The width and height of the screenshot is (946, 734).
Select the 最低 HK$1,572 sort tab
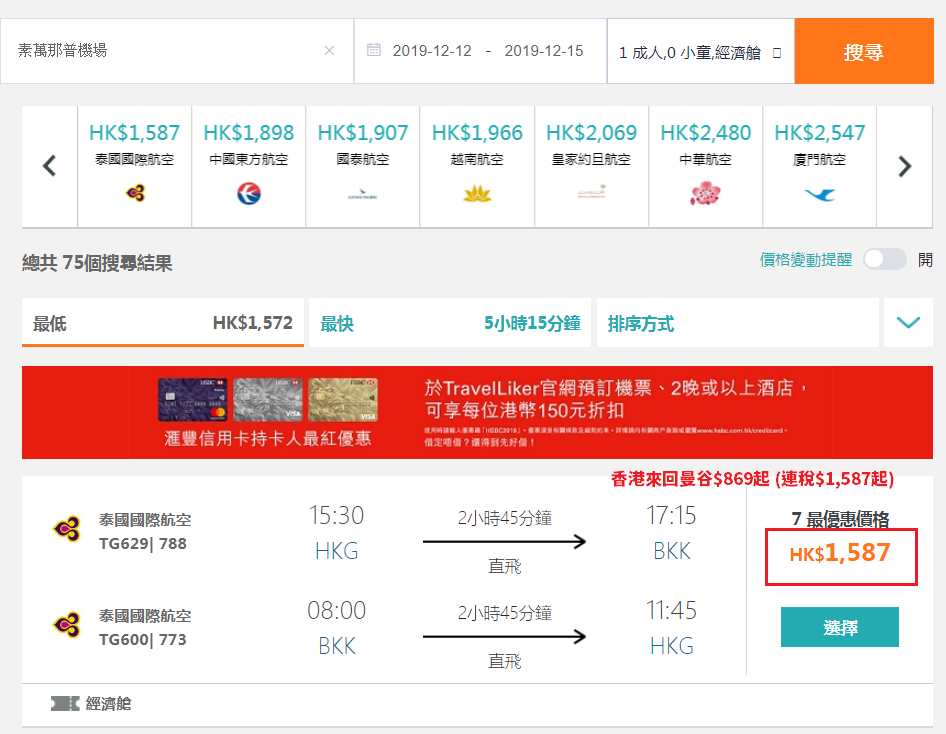click(x=163, y=323)
